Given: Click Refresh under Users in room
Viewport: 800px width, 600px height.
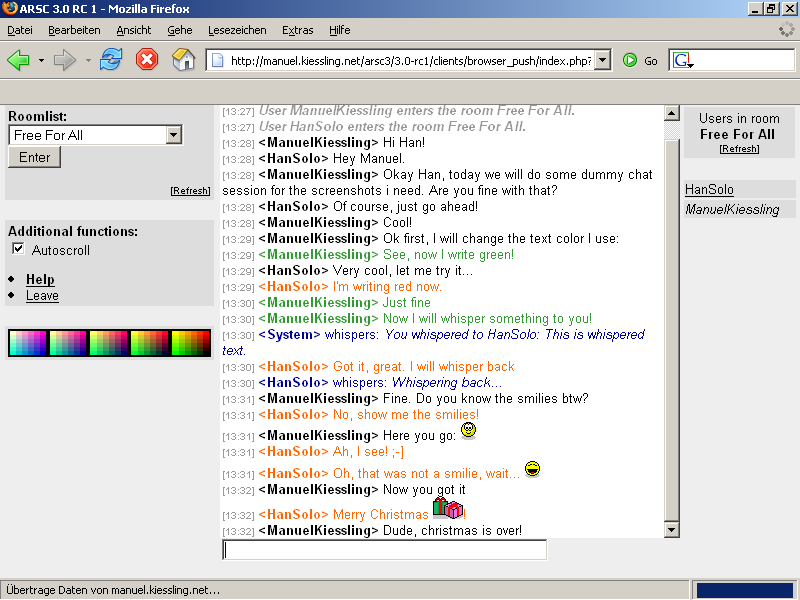Looking at the screenshot, I should pos(739,149).
